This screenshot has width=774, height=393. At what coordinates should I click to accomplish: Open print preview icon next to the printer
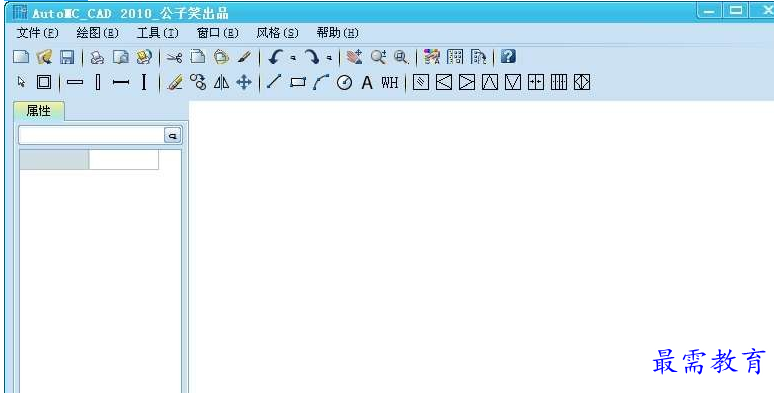[x=120, y=57]
